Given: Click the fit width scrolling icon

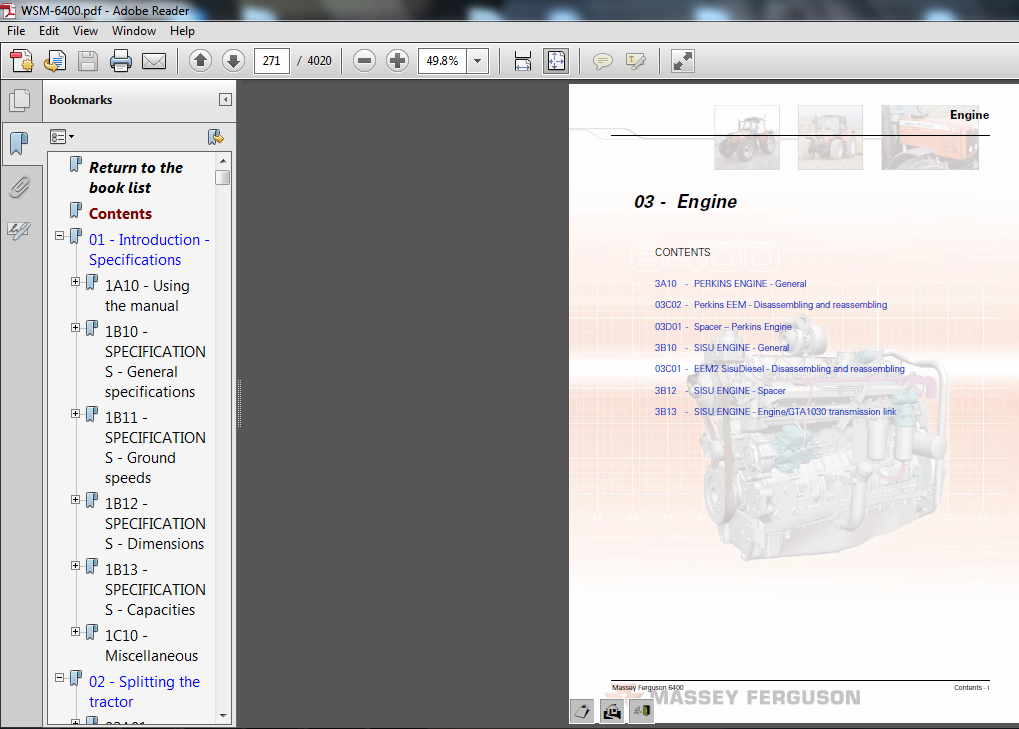Looking at the screenshot, I should coord(522,61).
